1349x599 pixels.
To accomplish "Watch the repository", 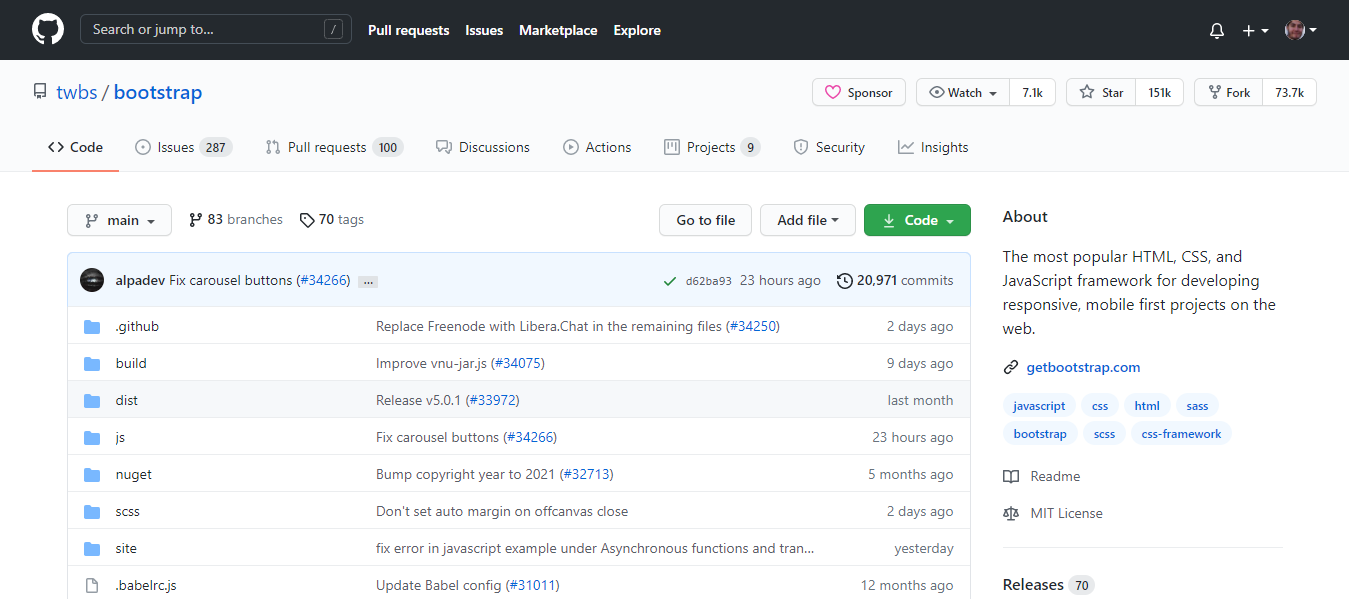I will point(960,92).
